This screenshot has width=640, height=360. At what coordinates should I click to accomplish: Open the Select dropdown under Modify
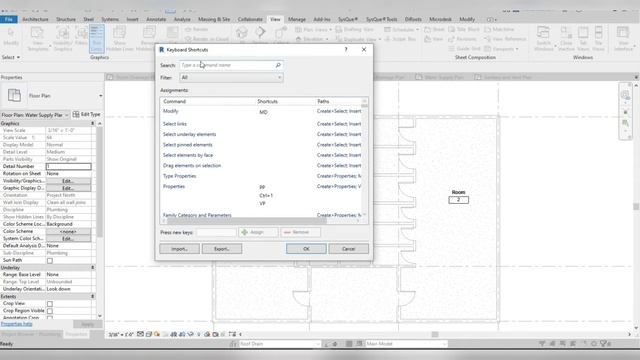pyautogui.click(x=11, y=58)
